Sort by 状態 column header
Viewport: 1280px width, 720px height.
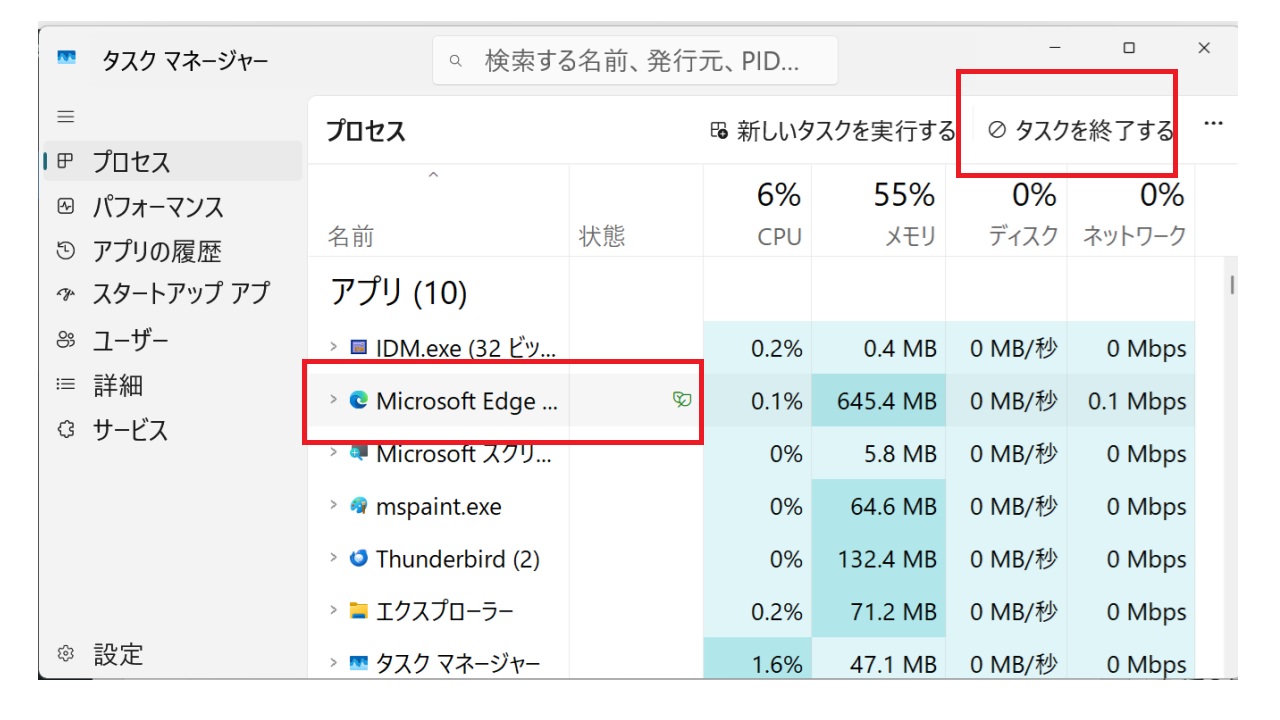point(636,211)
